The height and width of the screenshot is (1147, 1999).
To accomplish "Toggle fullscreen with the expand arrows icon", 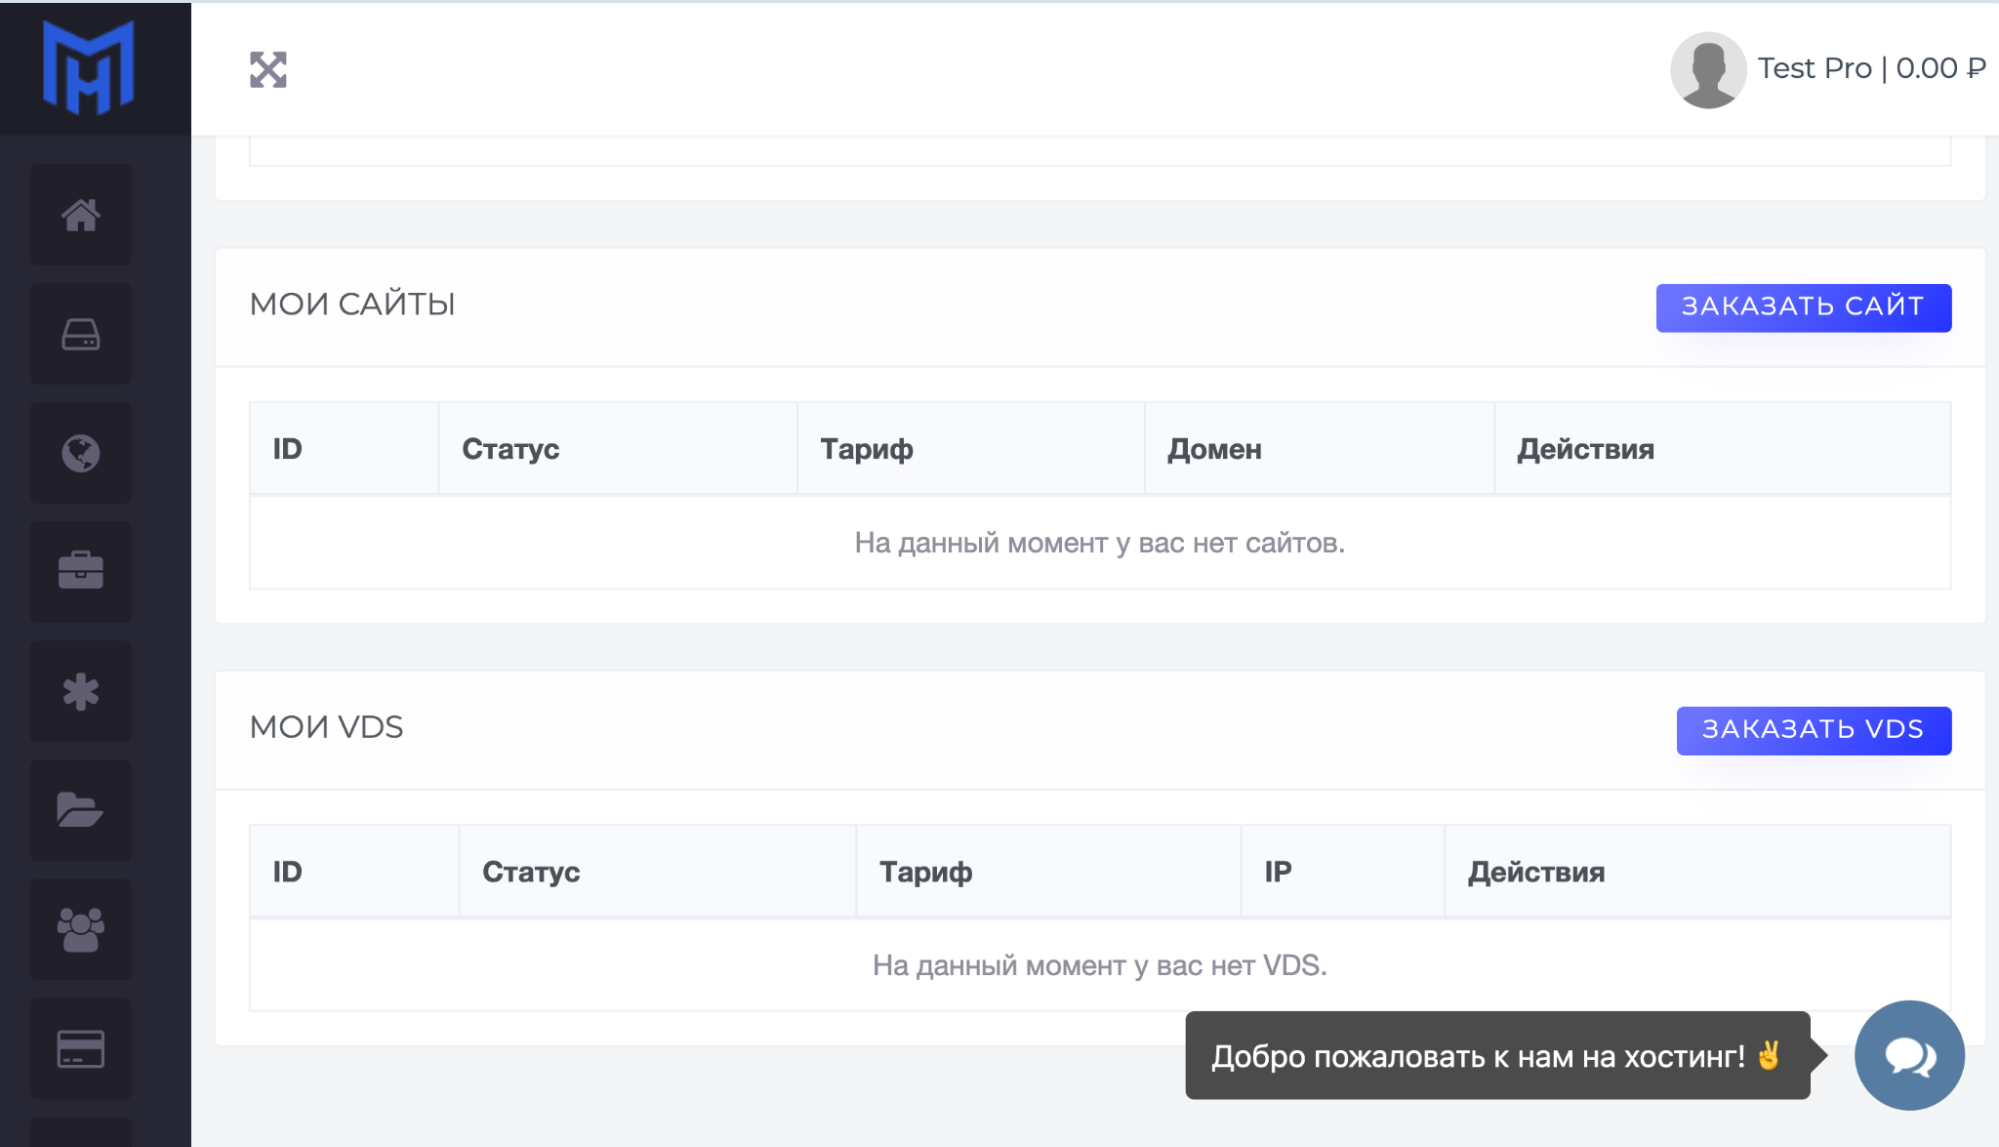I will pos(268,70).
